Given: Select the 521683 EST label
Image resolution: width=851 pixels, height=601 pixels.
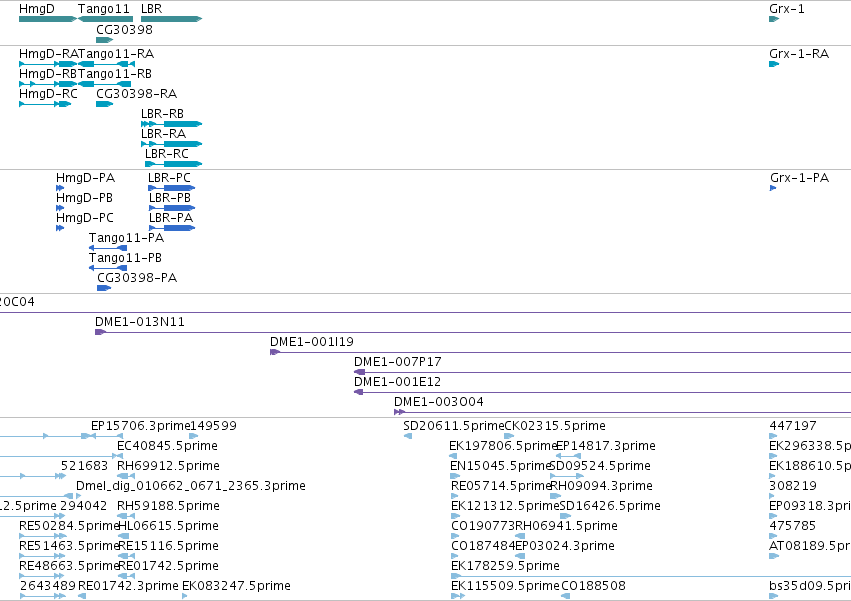Looking at the screenshot, I should (84, 466).
